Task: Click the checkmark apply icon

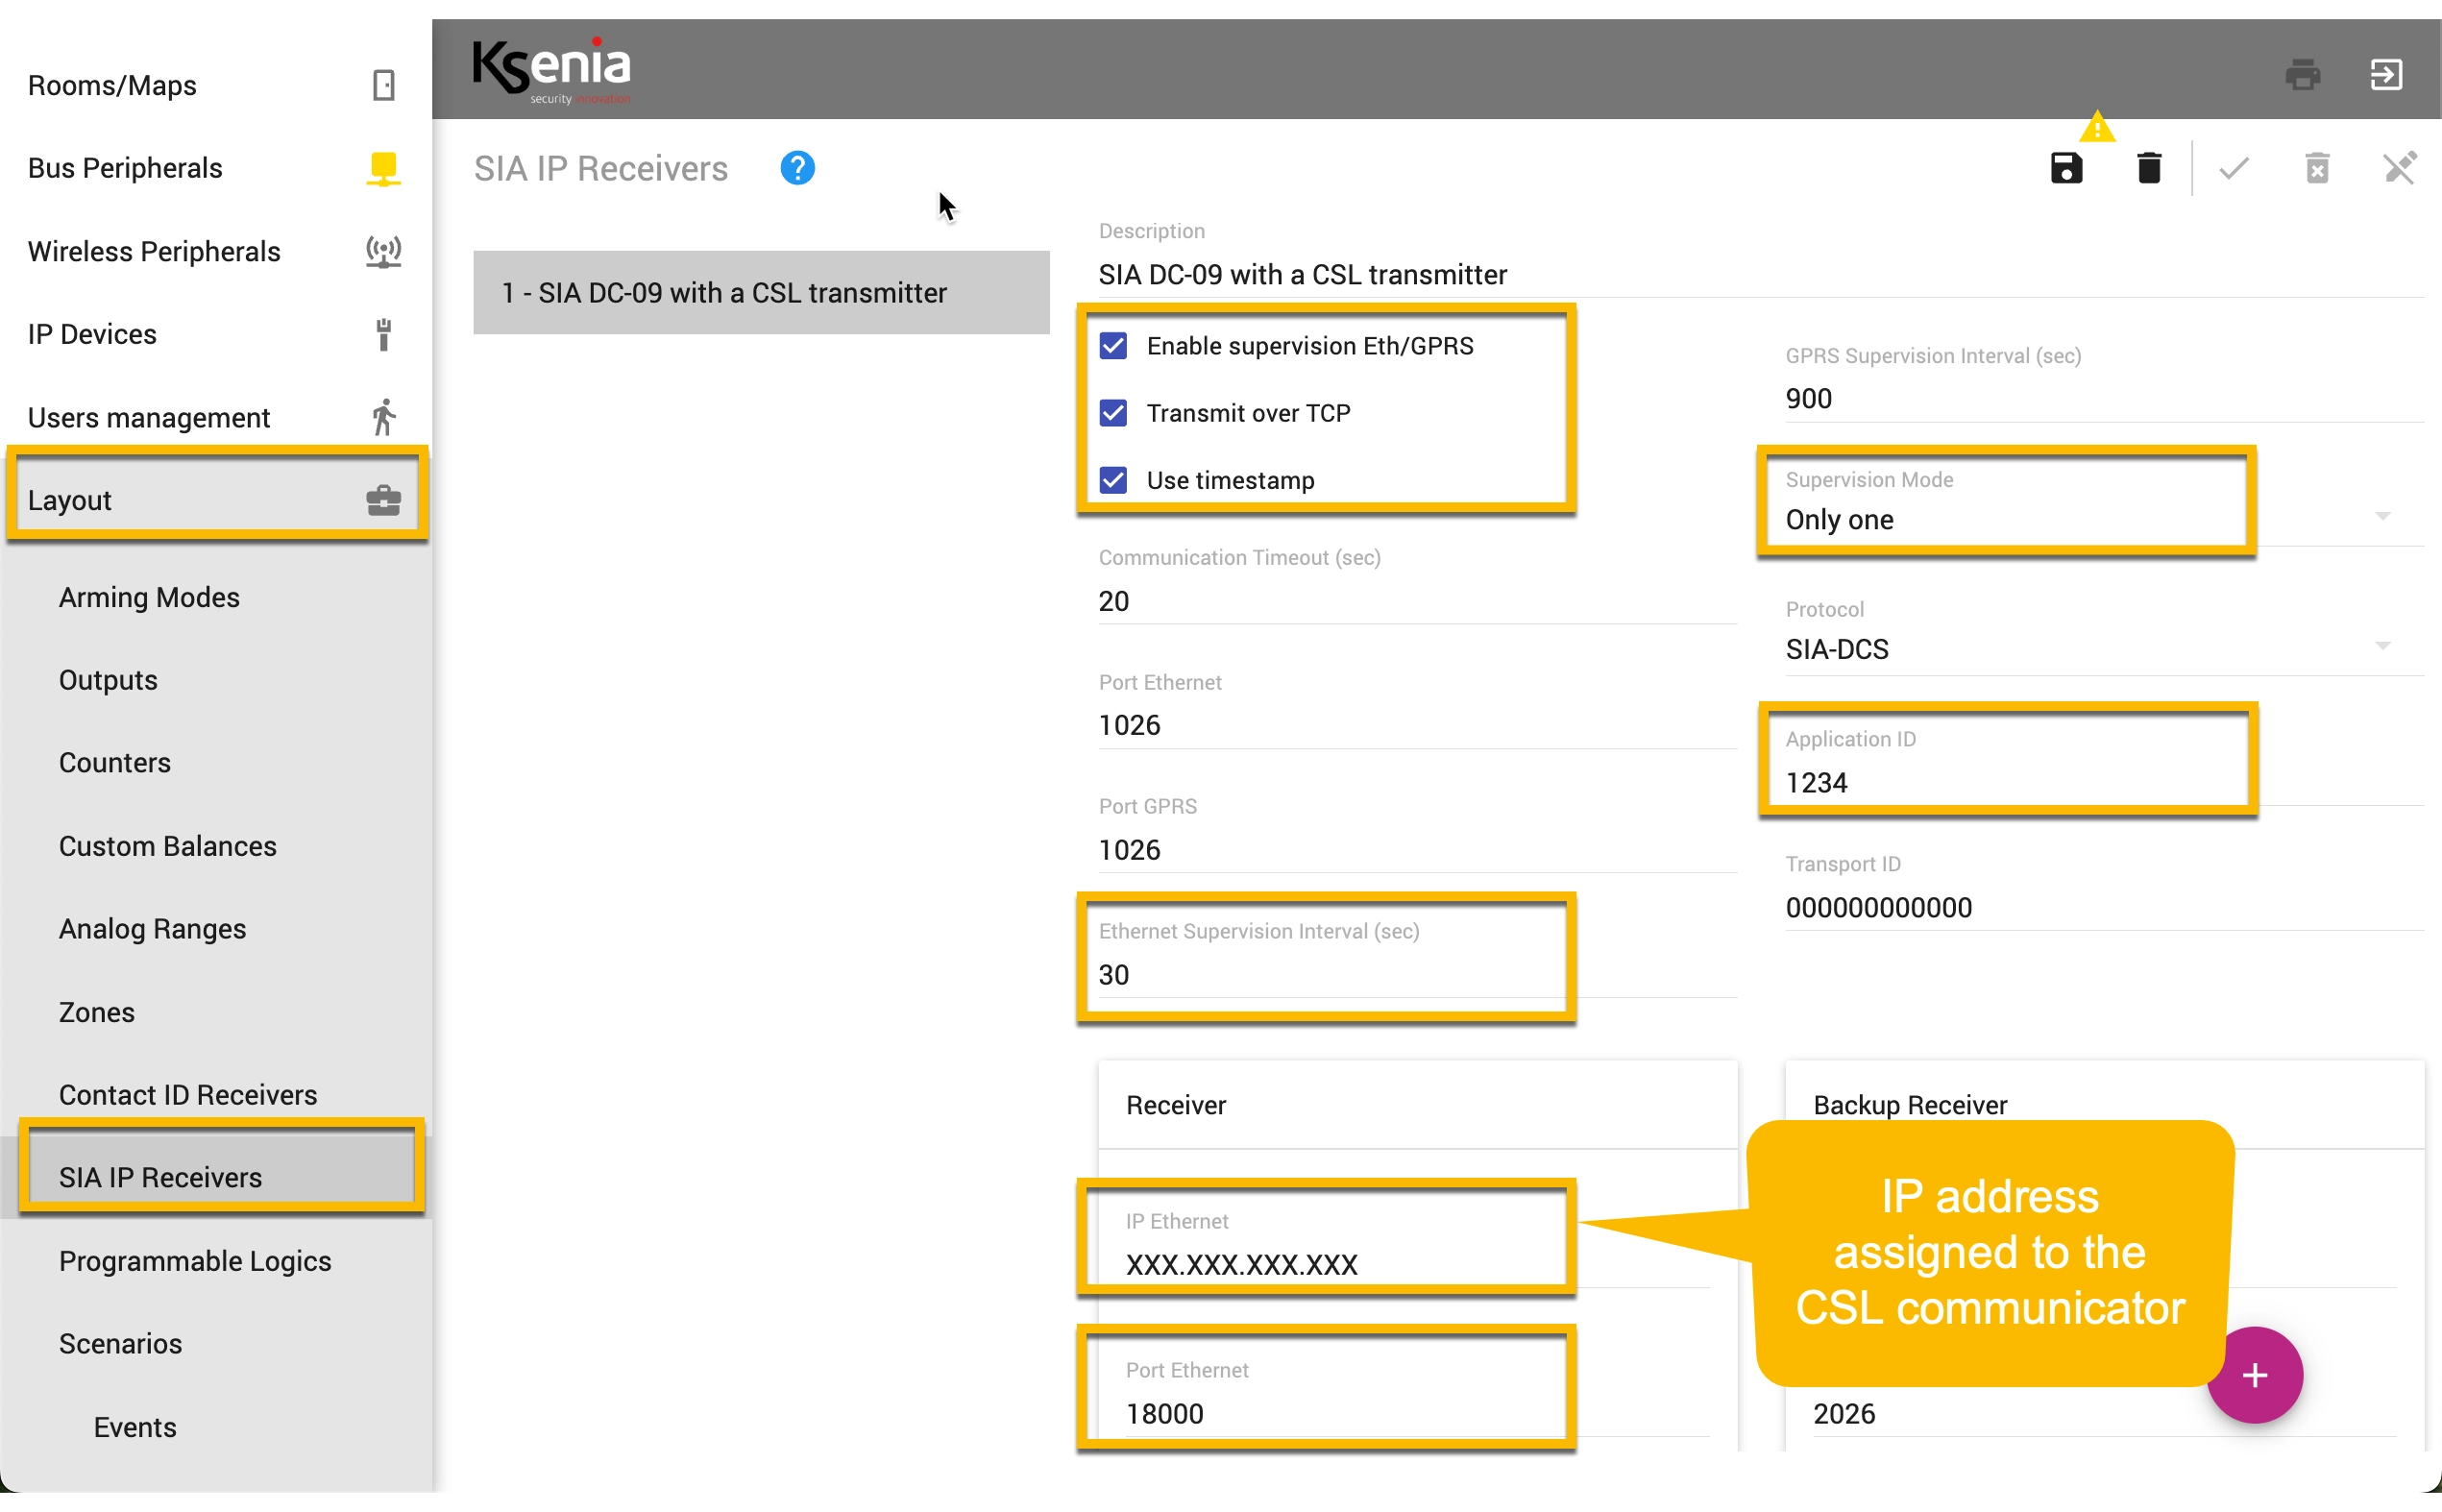Action: (2233, 168)
